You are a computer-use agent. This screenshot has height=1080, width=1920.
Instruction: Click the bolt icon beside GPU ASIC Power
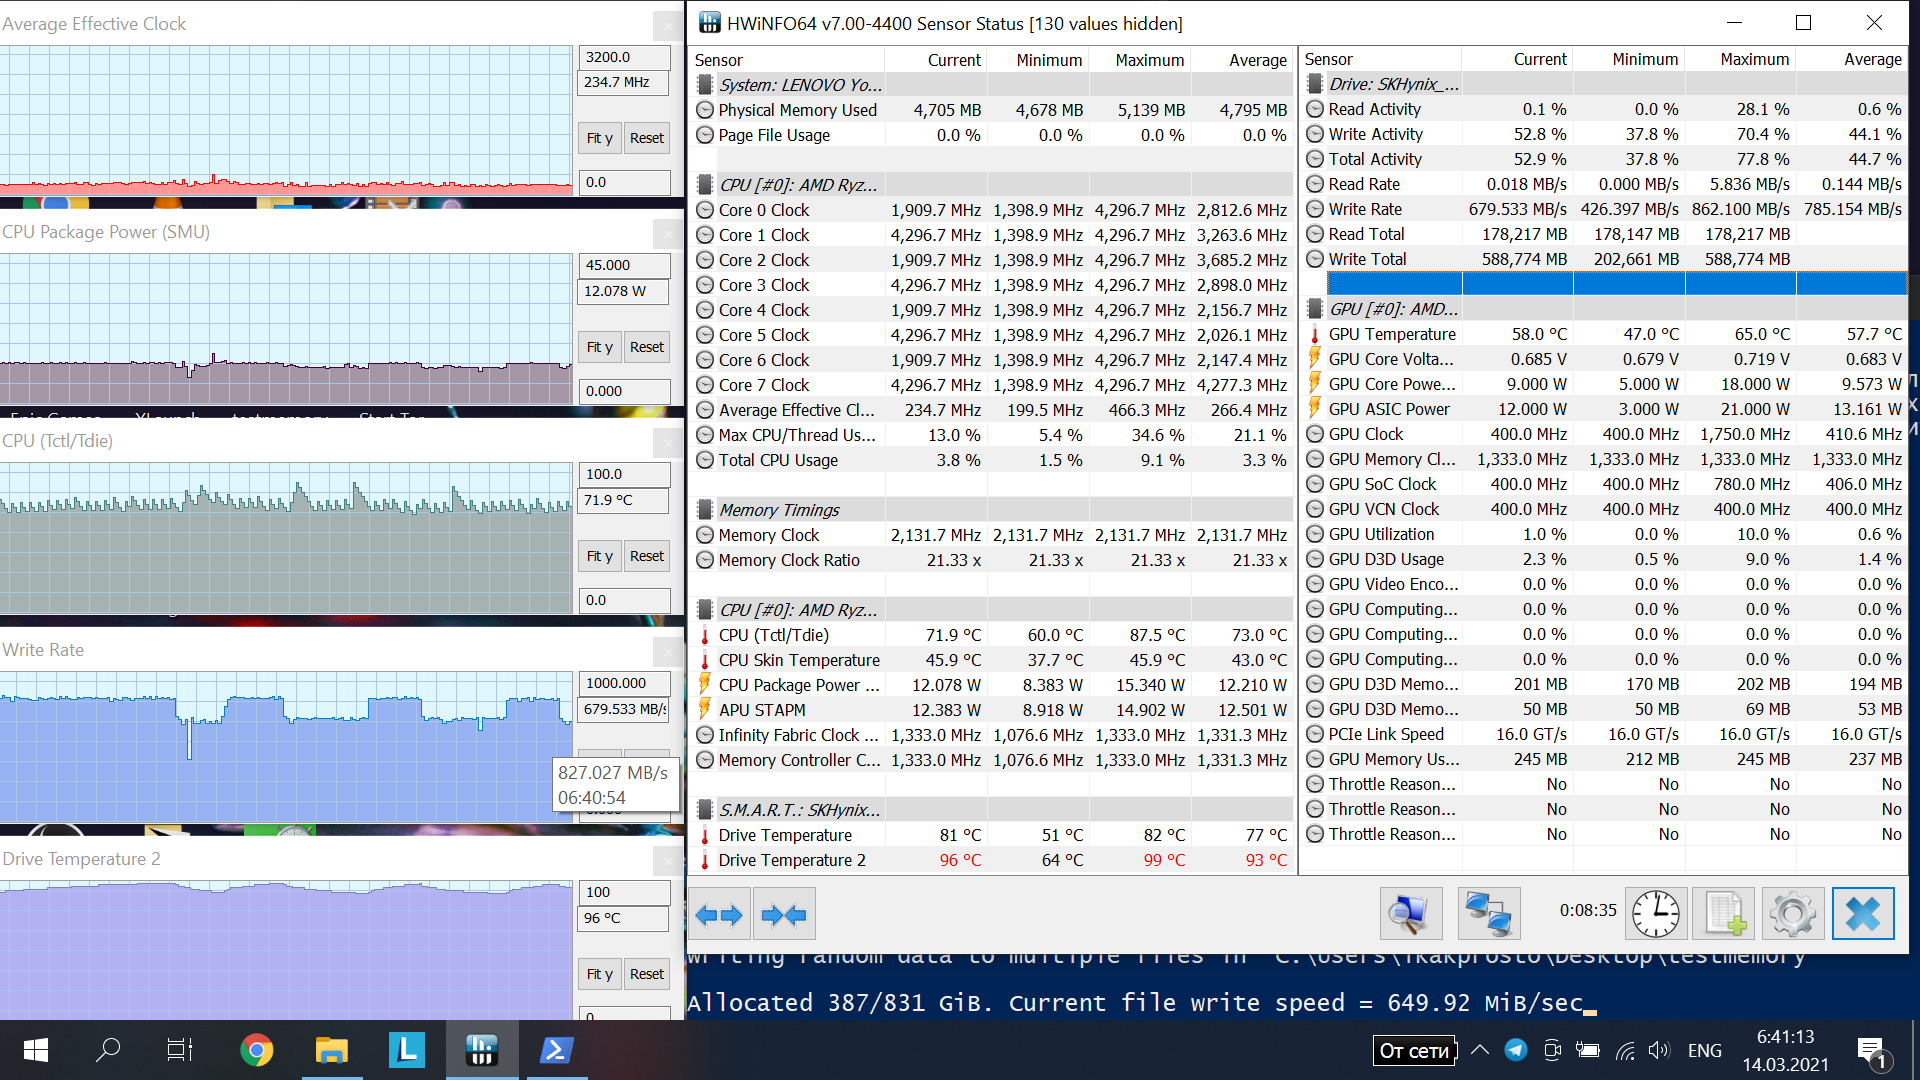click(1315, 409)
